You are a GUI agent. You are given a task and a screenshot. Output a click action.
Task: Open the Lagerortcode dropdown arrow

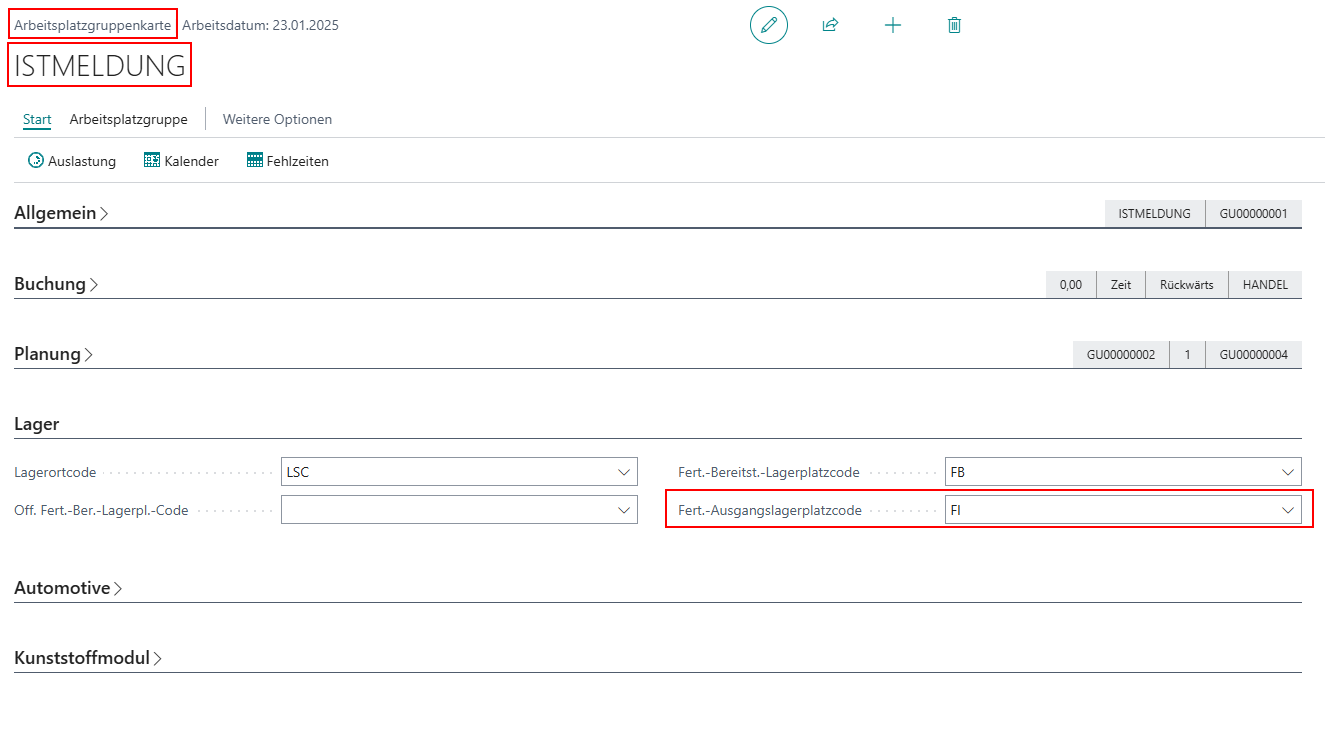tap(625, 472)
